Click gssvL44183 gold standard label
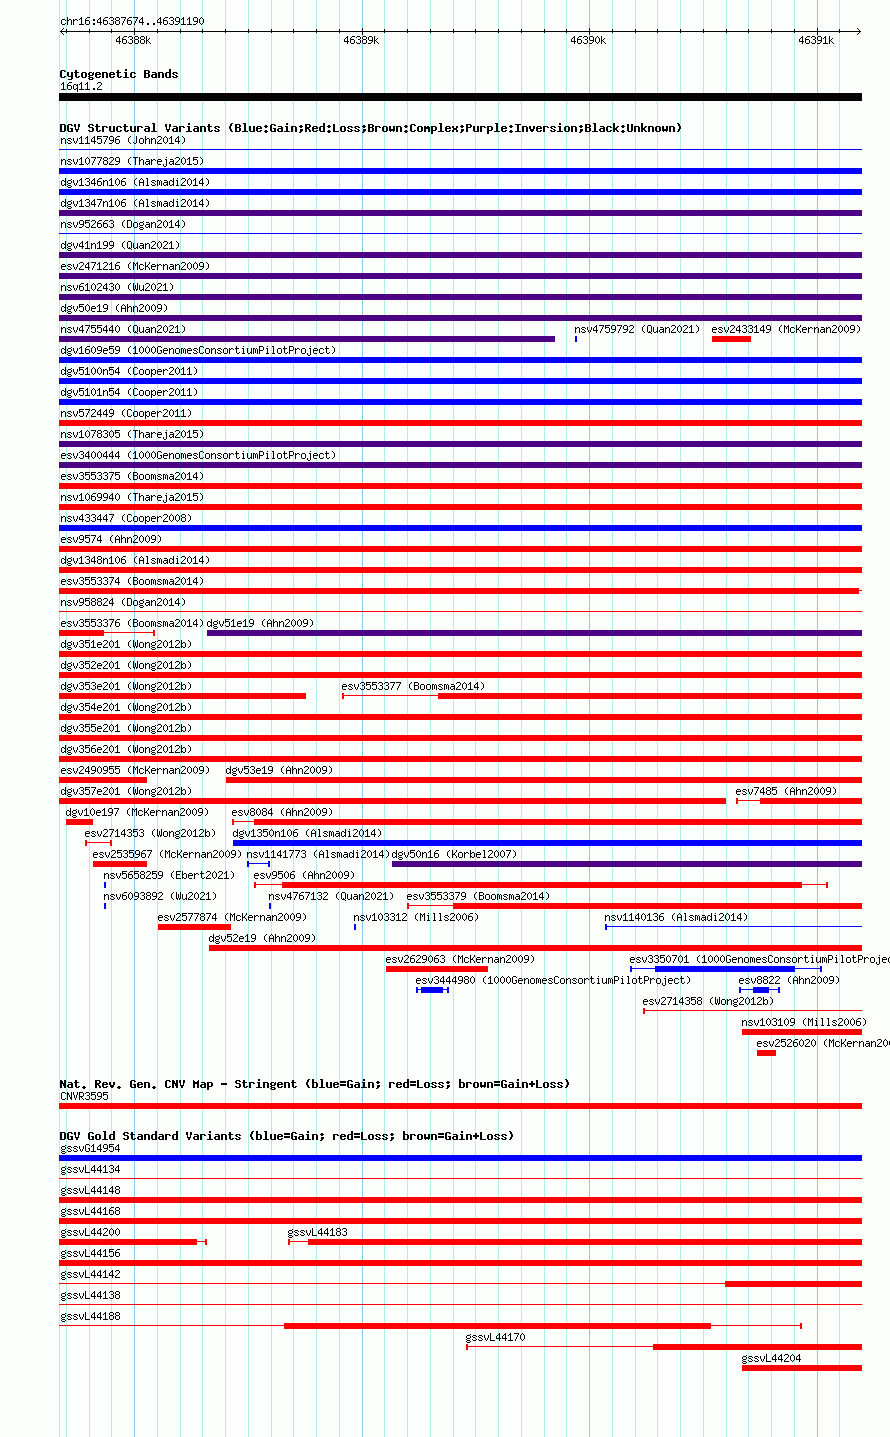The height and width of the screenshot is (1437, 890). [318, 1232]
